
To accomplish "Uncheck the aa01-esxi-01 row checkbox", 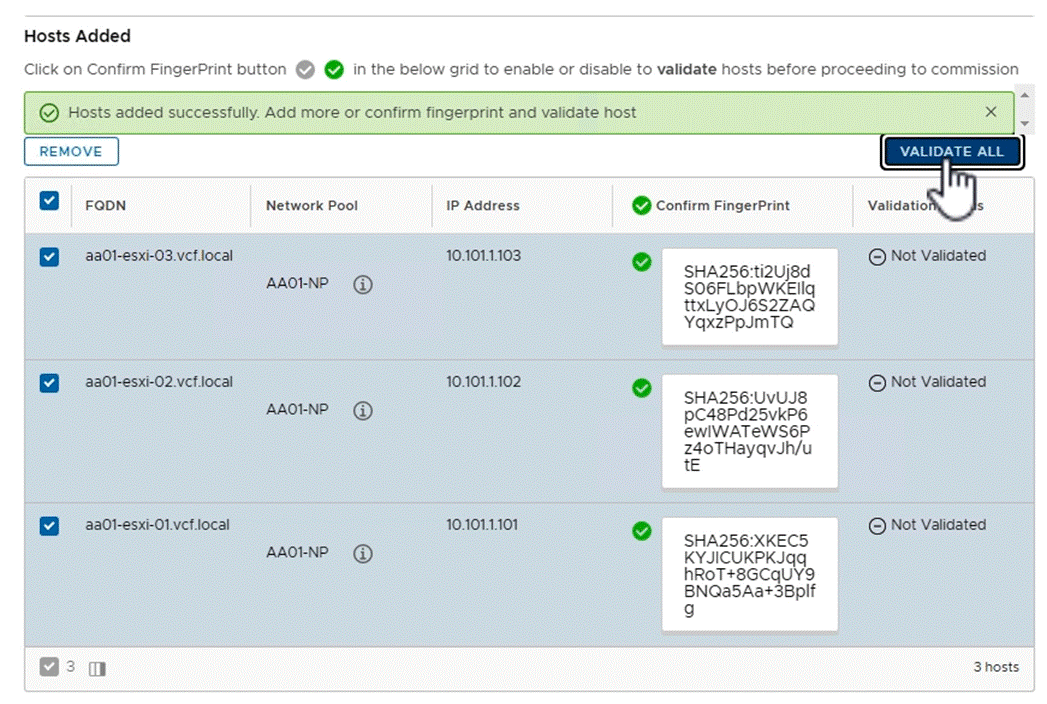I will pyautogui.click(x=48, y=525).
